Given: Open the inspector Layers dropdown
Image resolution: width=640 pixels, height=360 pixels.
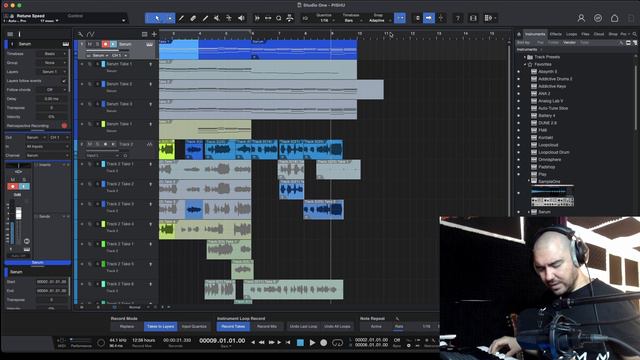Looking at the screenshot, I should (x=51, y=71).
